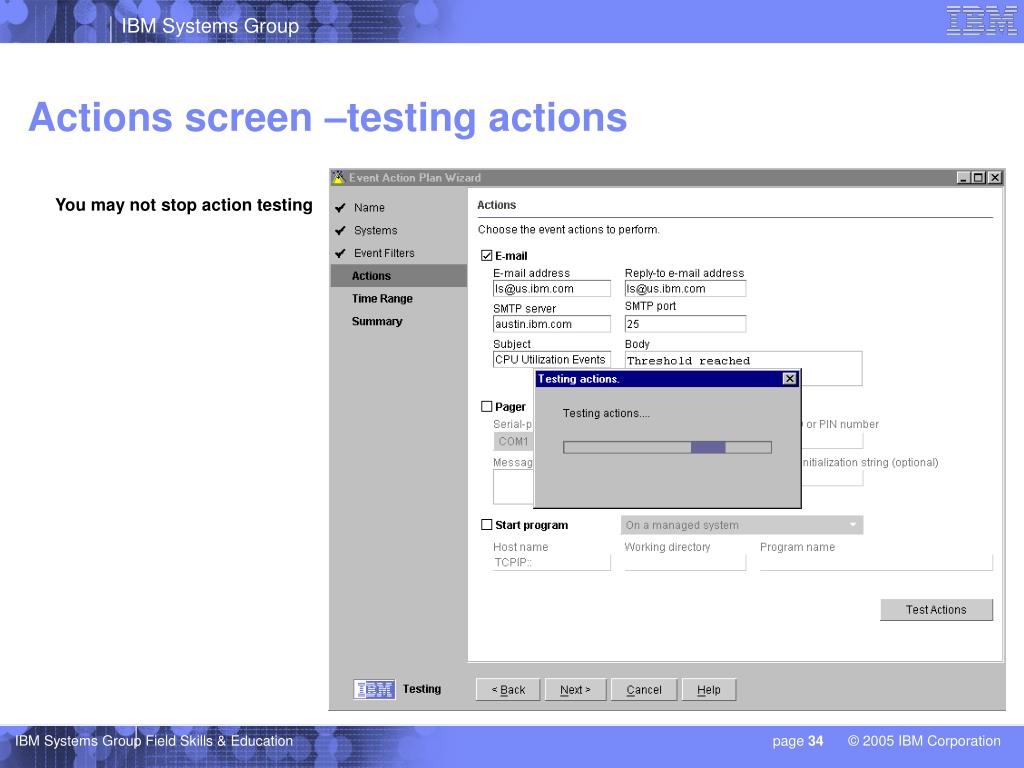
Task: Select the Actions wizard step
Action: click(x=398, y=276)
